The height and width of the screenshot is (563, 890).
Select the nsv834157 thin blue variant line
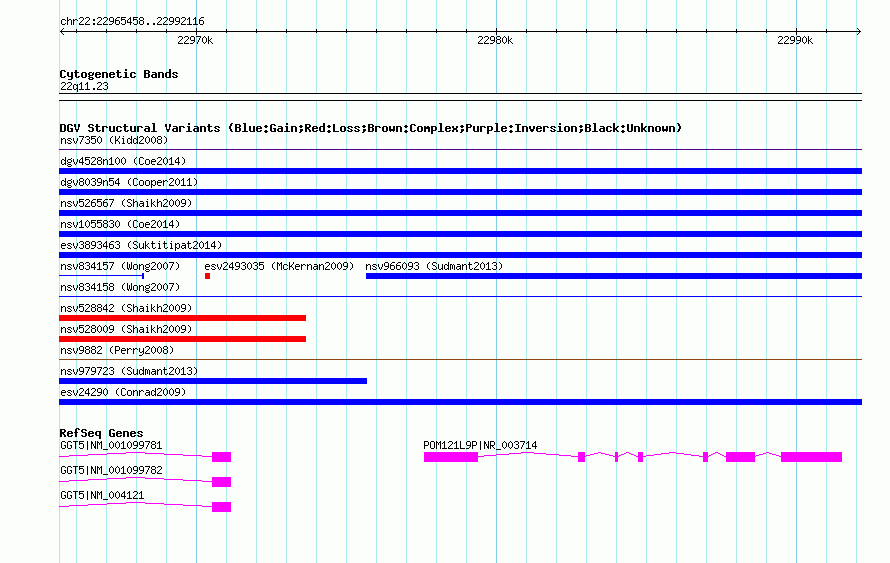pyautogui.click(x=102, y=276)
